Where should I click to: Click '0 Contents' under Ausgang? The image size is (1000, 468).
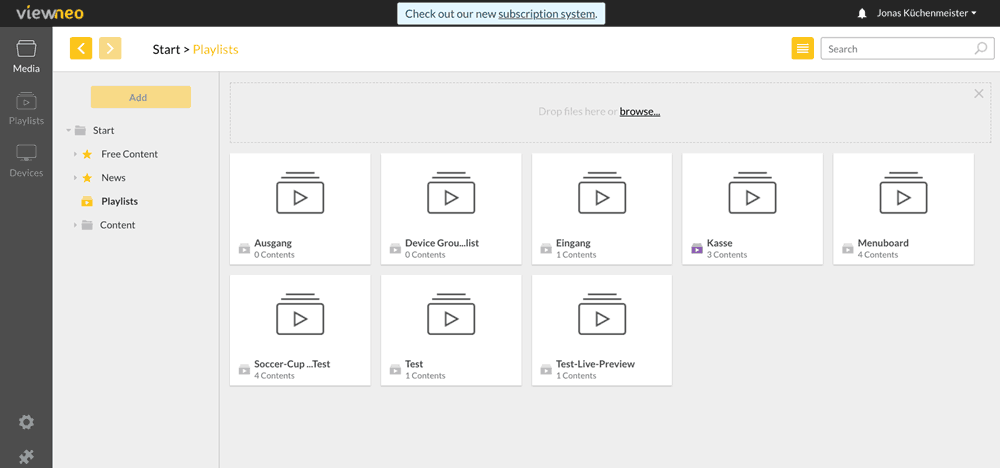[275, 254]
